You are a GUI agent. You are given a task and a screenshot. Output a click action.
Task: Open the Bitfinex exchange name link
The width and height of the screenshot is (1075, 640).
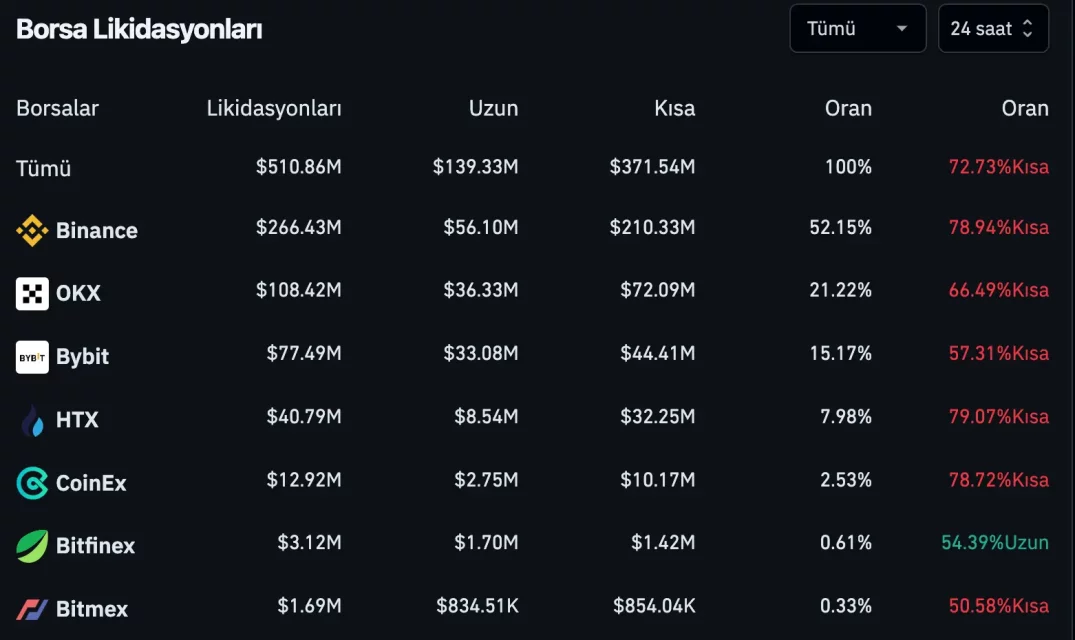[95, 546]
